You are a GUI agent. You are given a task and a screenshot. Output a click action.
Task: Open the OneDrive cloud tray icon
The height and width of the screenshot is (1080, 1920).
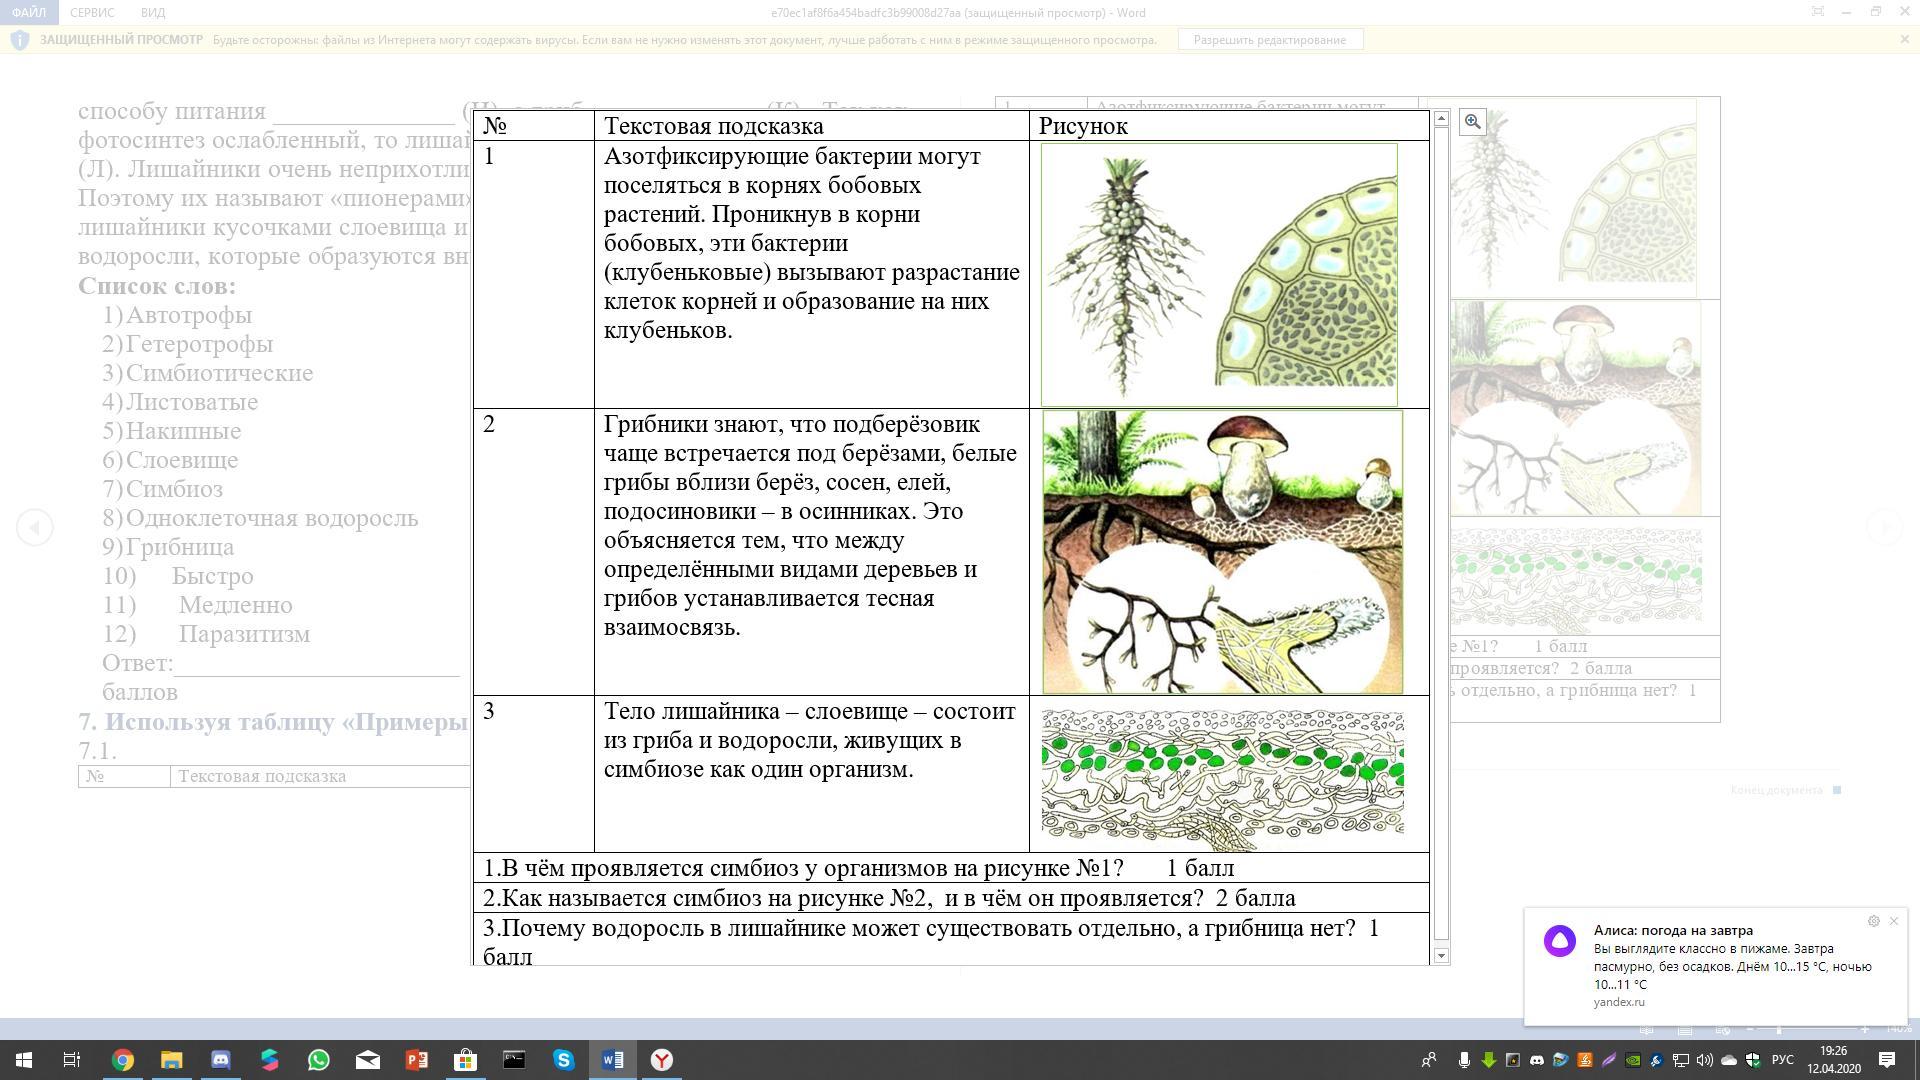(1728, 1060)
